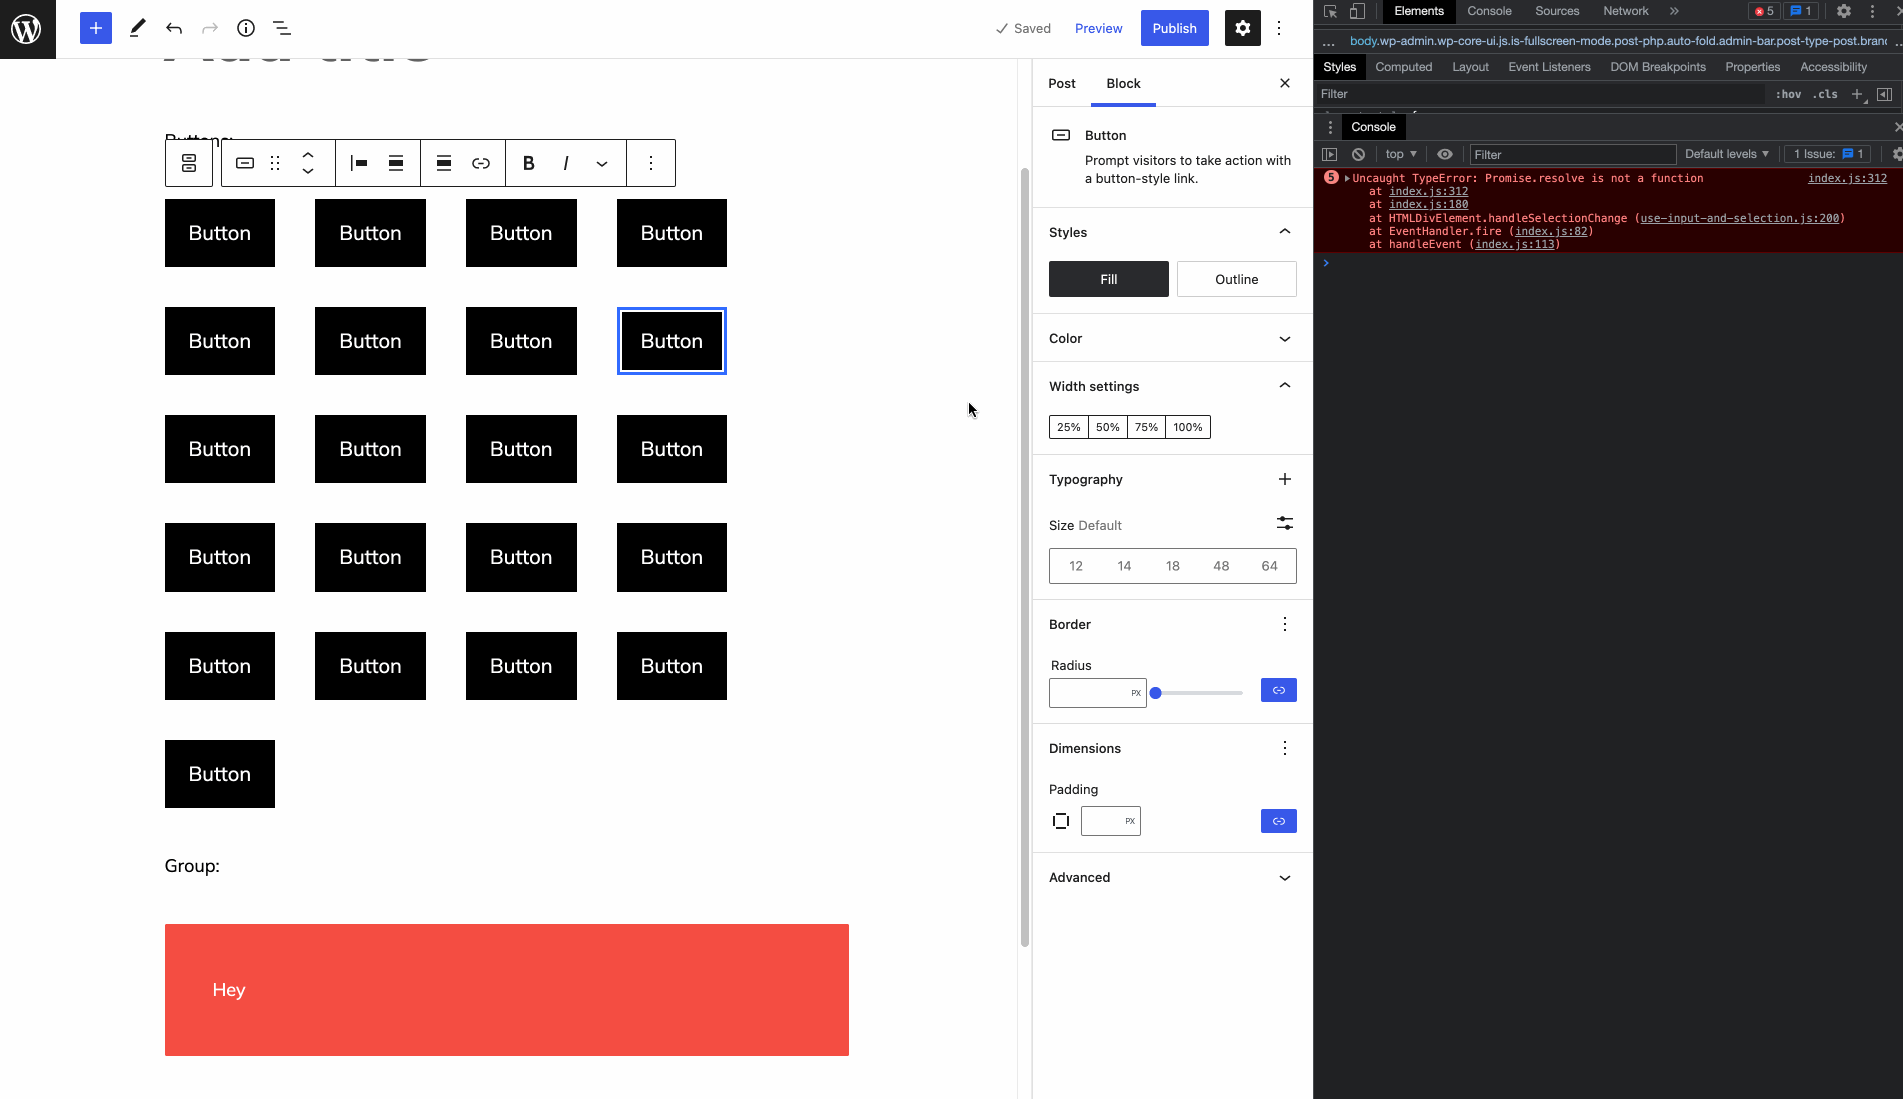
Task: Switch to the Post tab
Action: 1062,84
